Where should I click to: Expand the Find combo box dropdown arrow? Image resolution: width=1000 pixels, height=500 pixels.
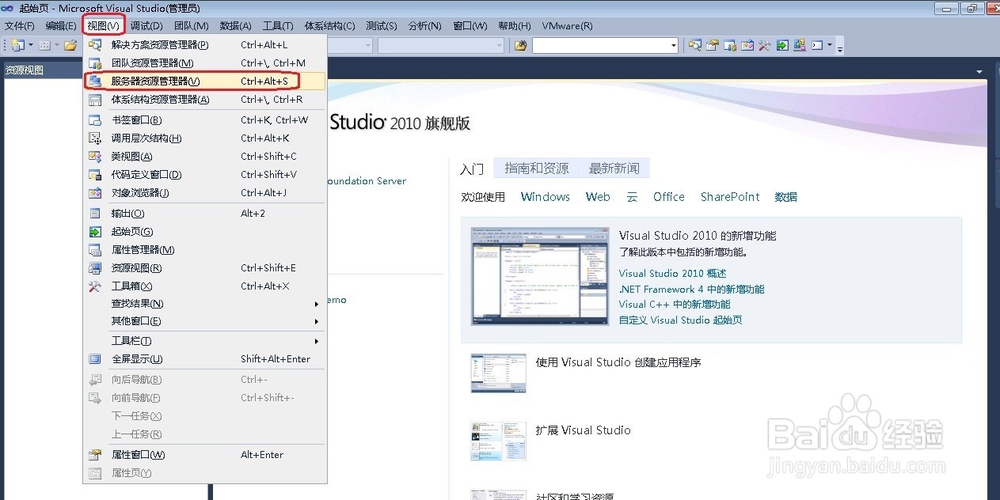click(x=674, y=45)
